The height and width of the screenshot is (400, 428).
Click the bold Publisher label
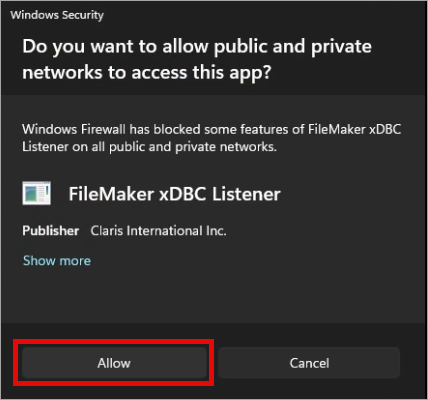[51, 231]
